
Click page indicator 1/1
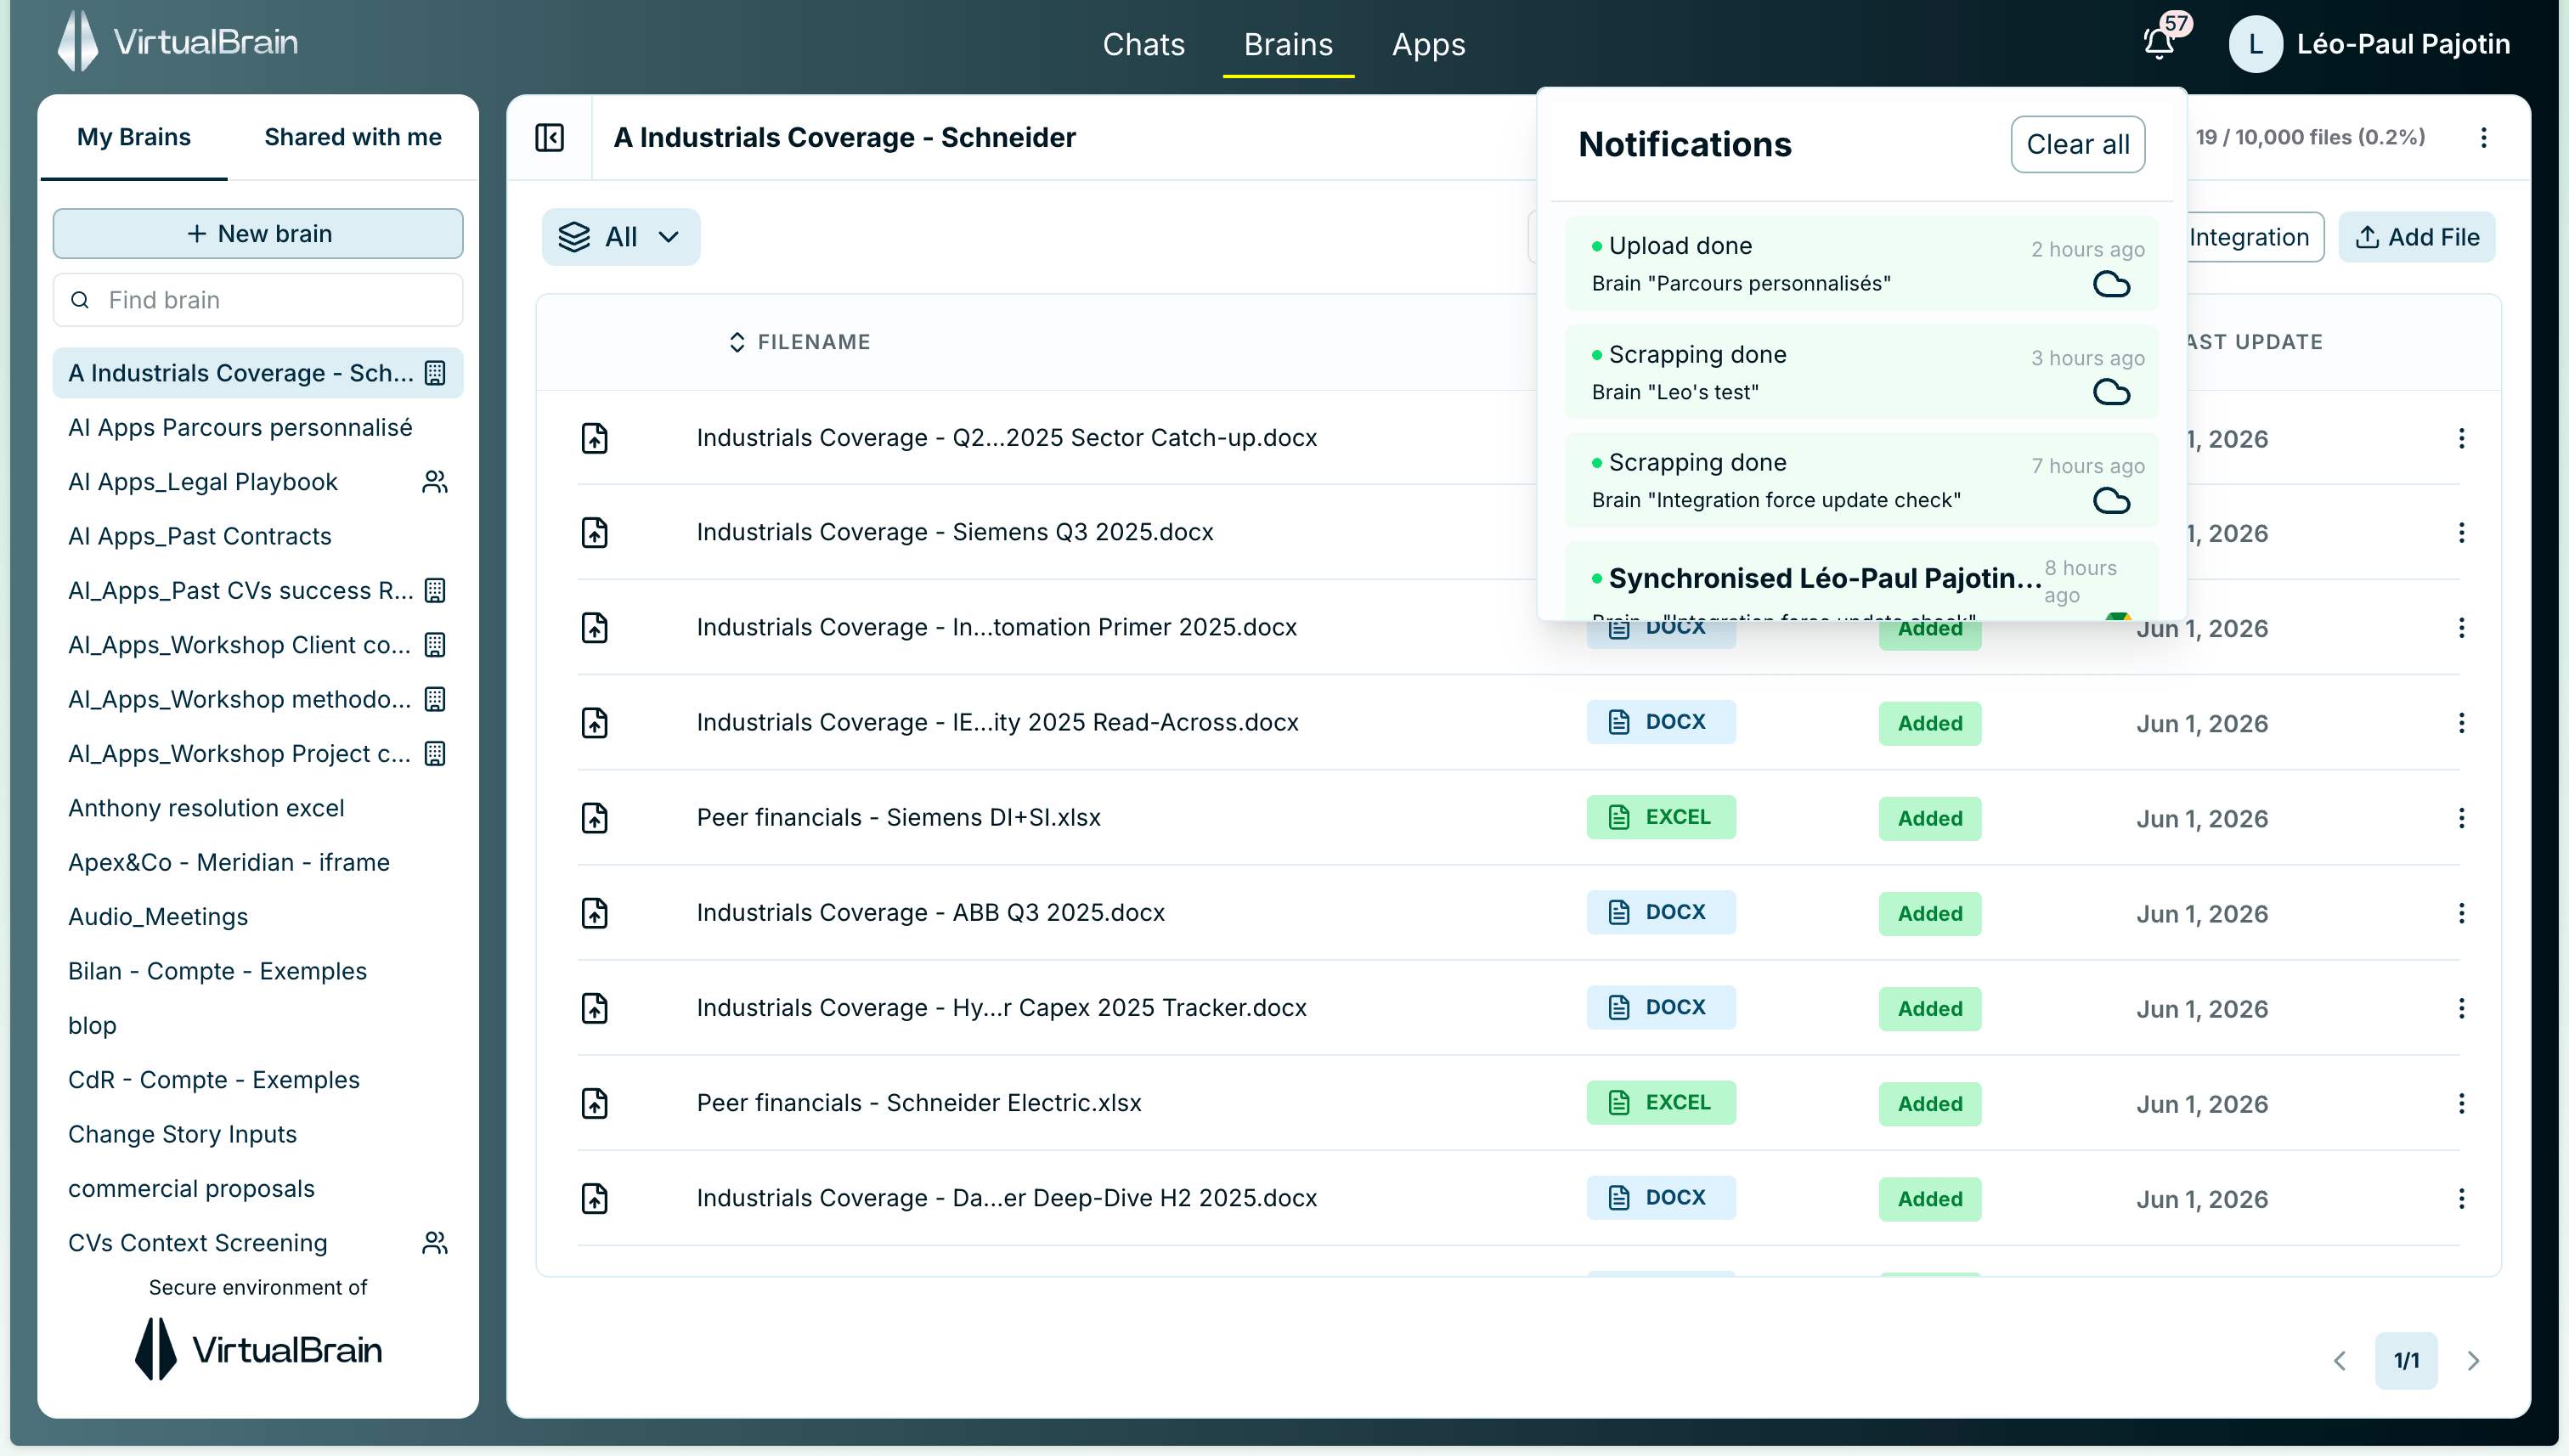2407,1361
